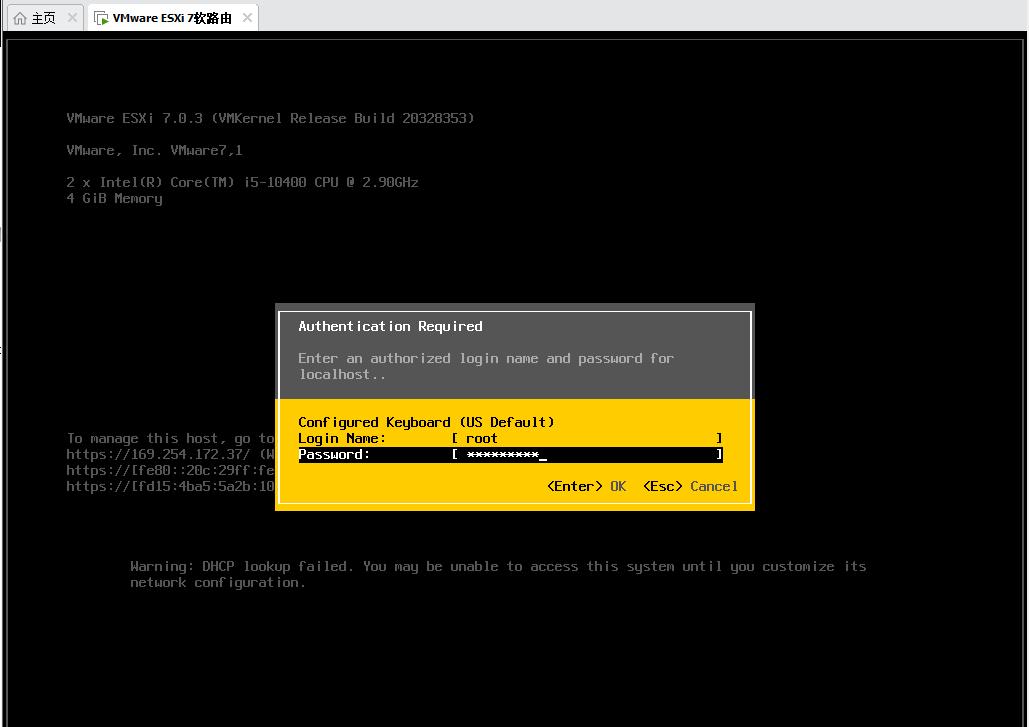The width and height of the screenshot is (1029, 727).
Task: Click the 4 GiB Memory text
Action: pyautogui.click(x=114, y=198)
